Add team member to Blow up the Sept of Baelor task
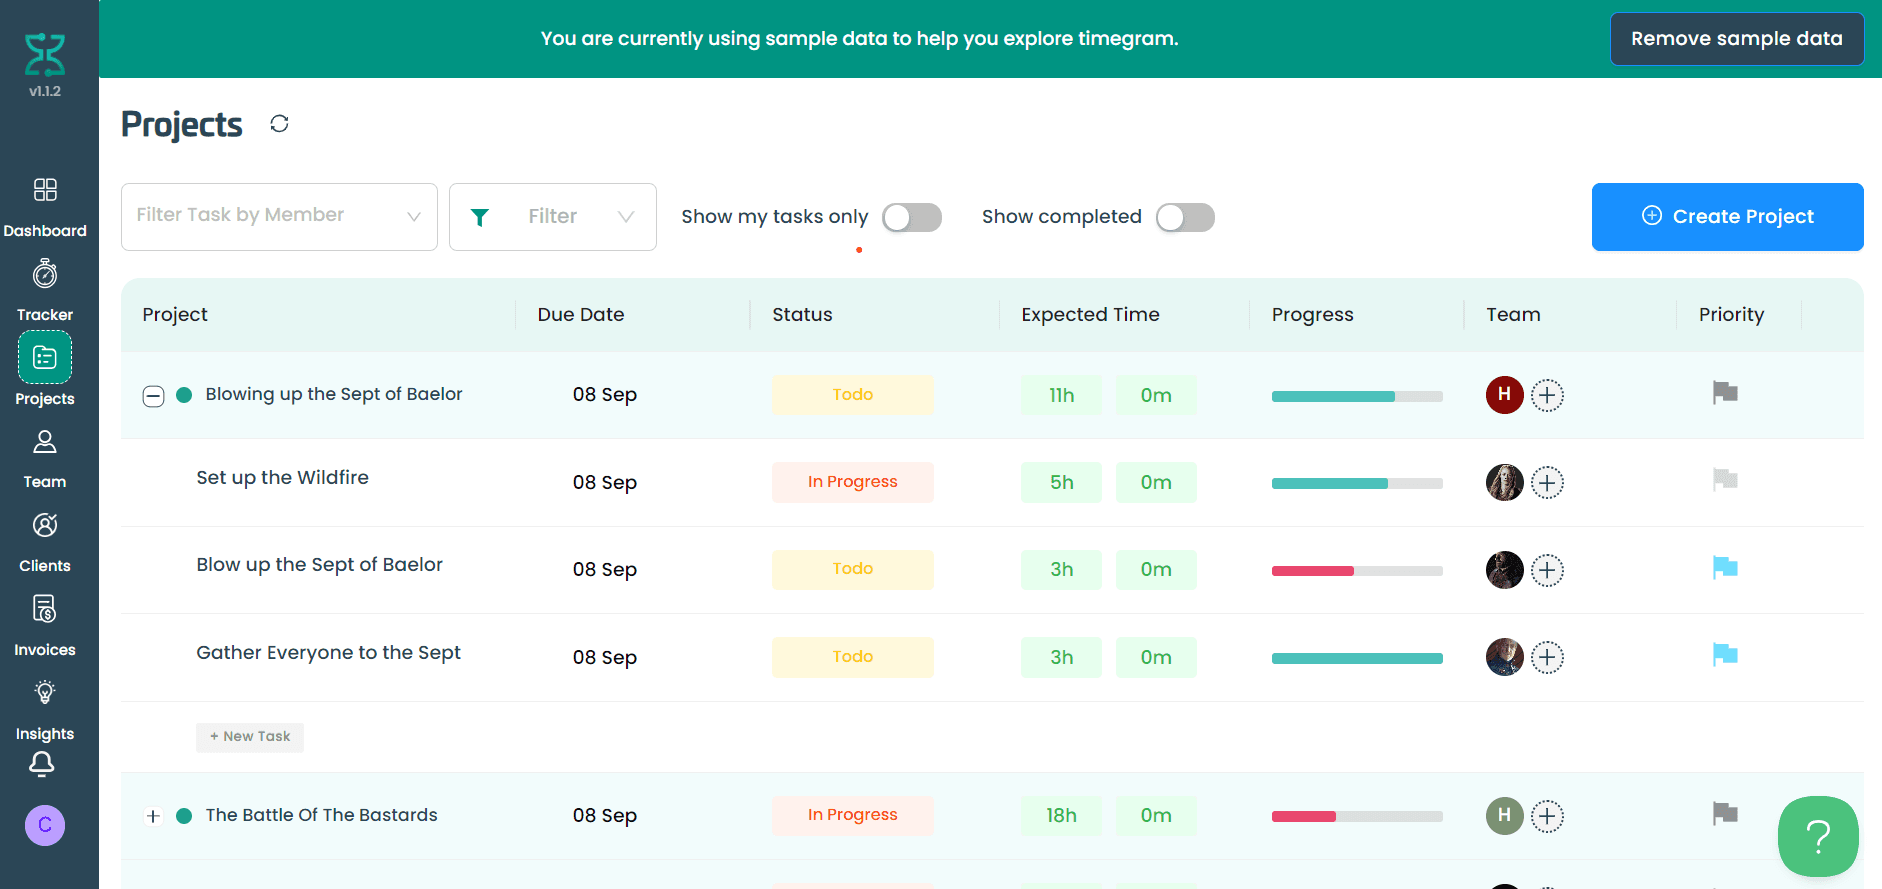 pyautogui.click(x=1547, y=570)
